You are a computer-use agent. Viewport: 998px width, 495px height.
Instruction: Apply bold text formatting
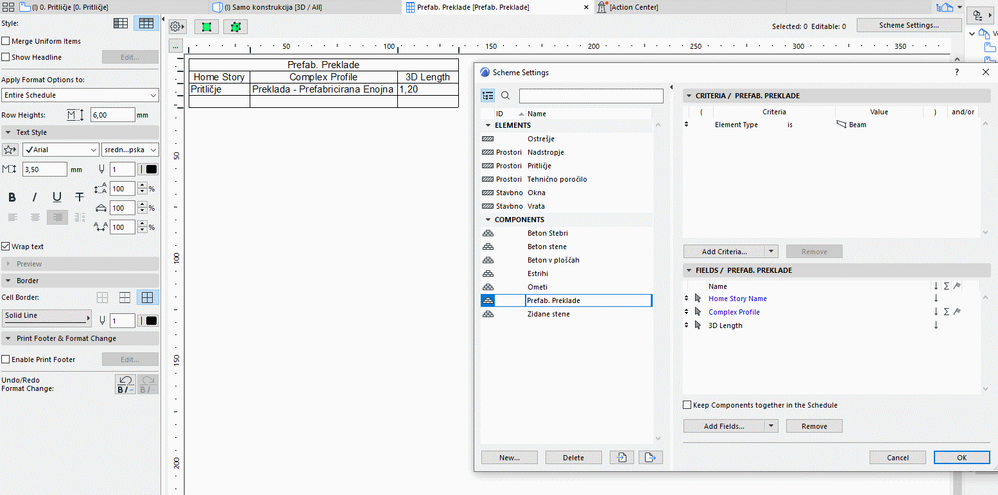[x=12, y=197]
